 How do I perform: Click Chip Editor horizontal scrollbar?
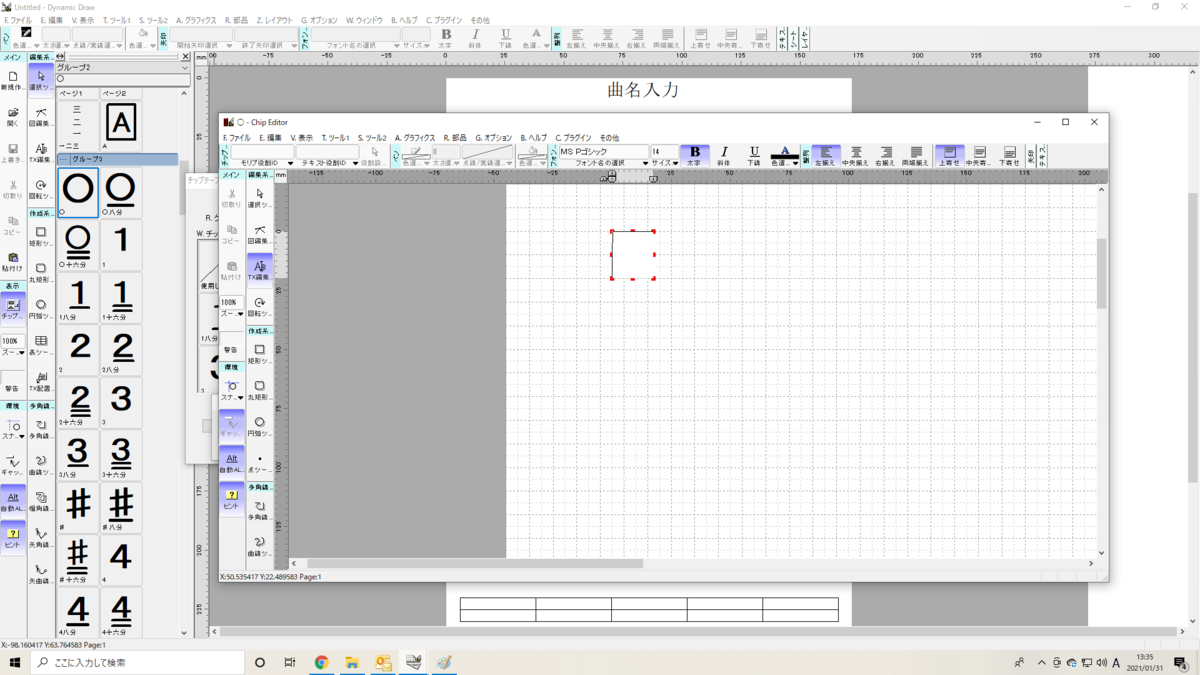tap(692, 563)
